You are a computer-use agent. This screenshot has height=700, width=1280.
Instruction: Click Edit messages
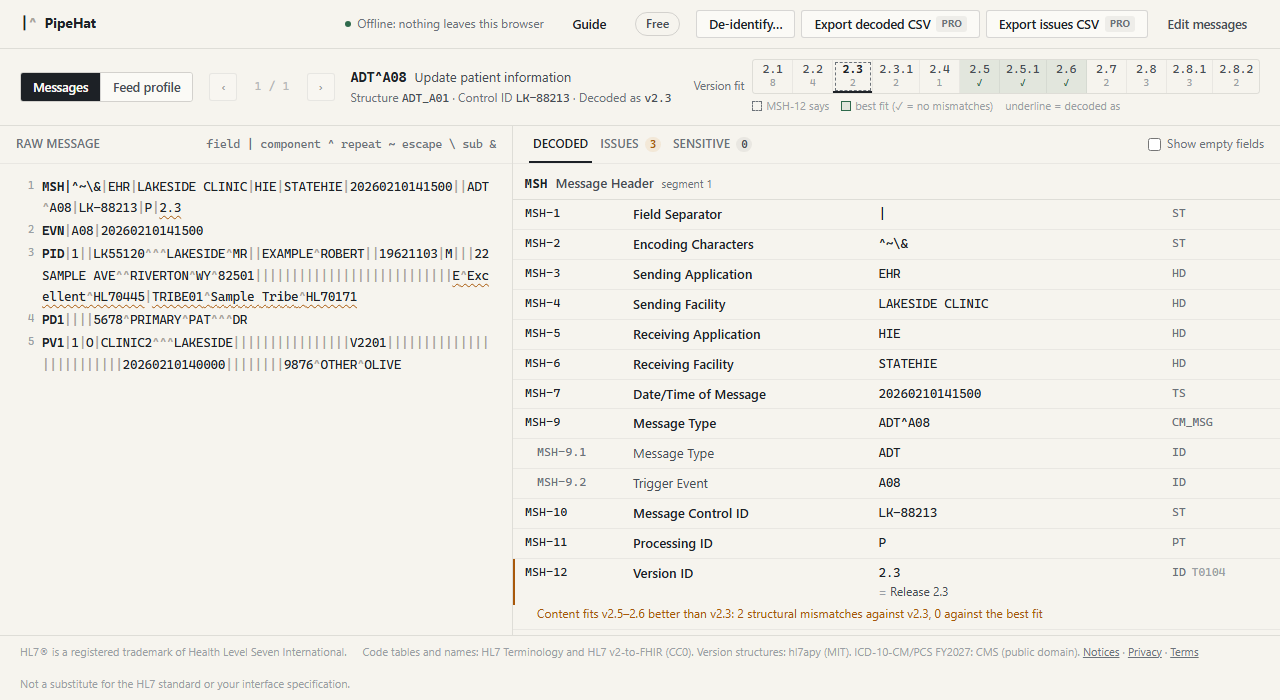click(x=1207, y=24)
